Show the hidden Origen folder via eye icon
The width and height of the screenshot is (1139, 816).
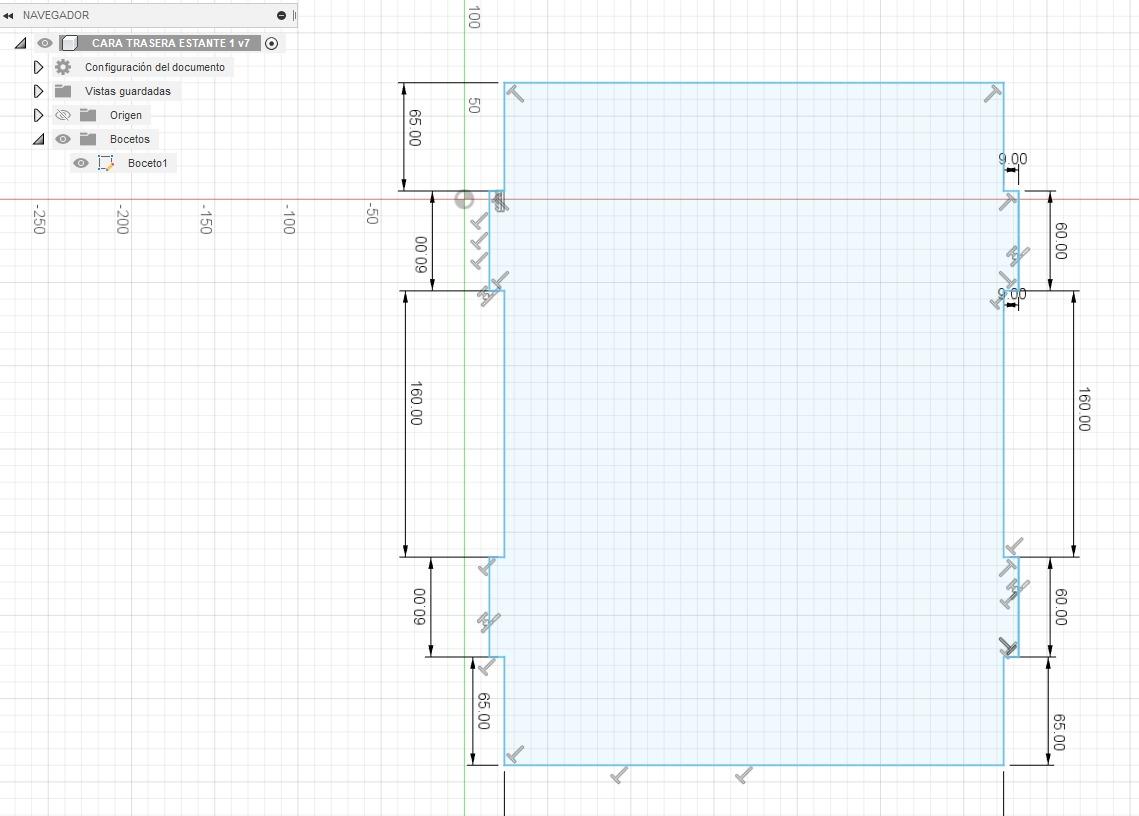(63, 116)
